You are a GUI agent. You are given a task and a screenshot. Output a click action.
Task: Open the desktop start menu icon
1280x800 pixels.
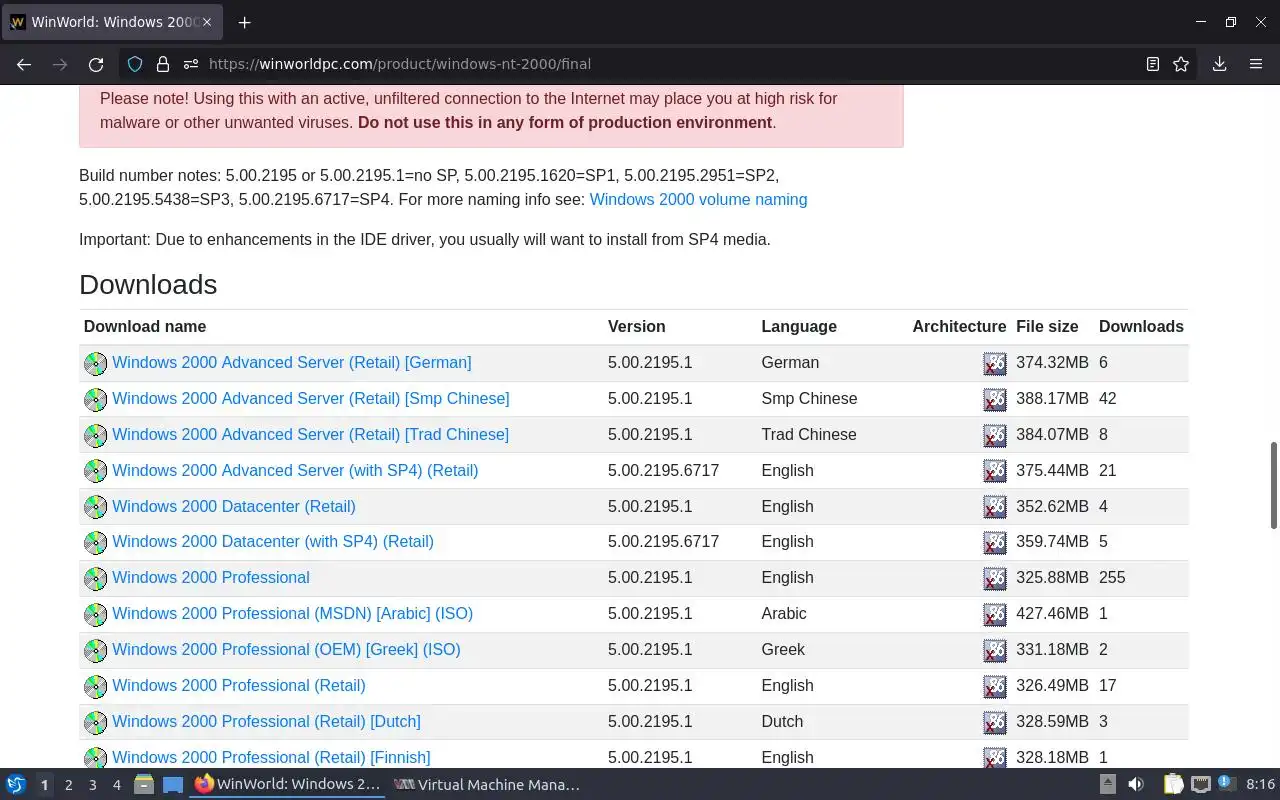tap(16, 785)
